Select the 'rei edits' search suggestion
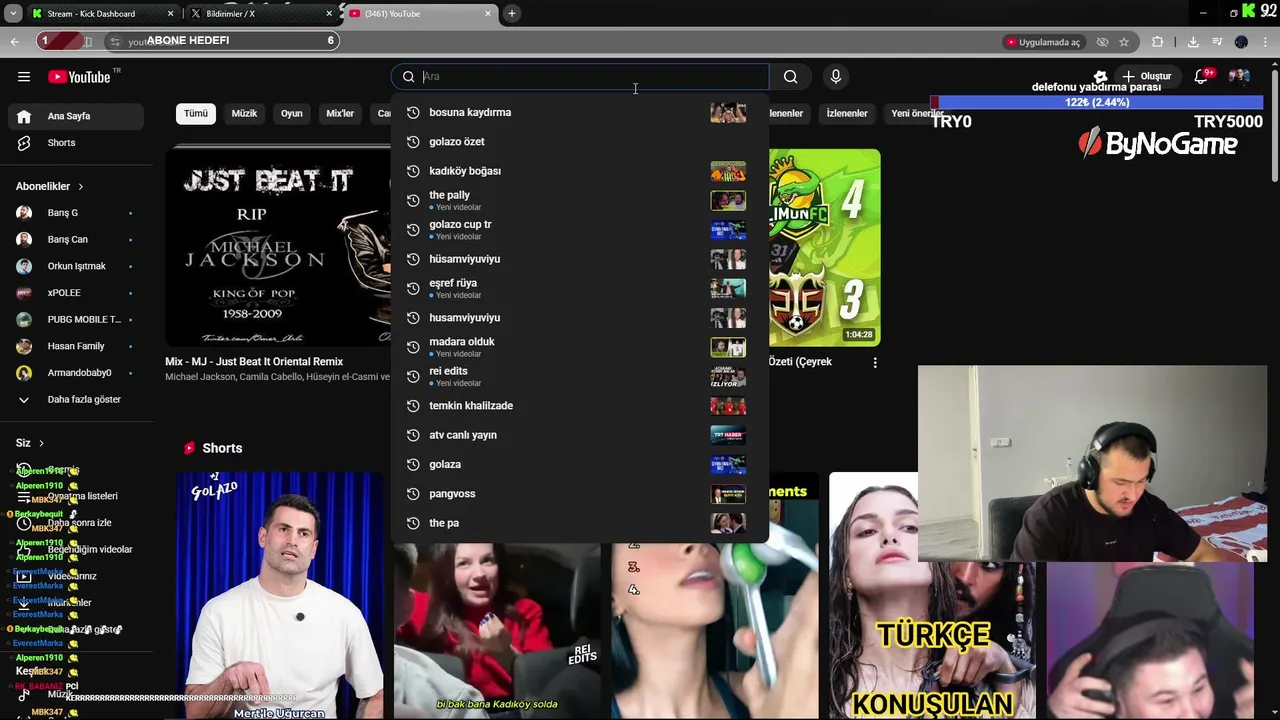 tap(579, 376)
